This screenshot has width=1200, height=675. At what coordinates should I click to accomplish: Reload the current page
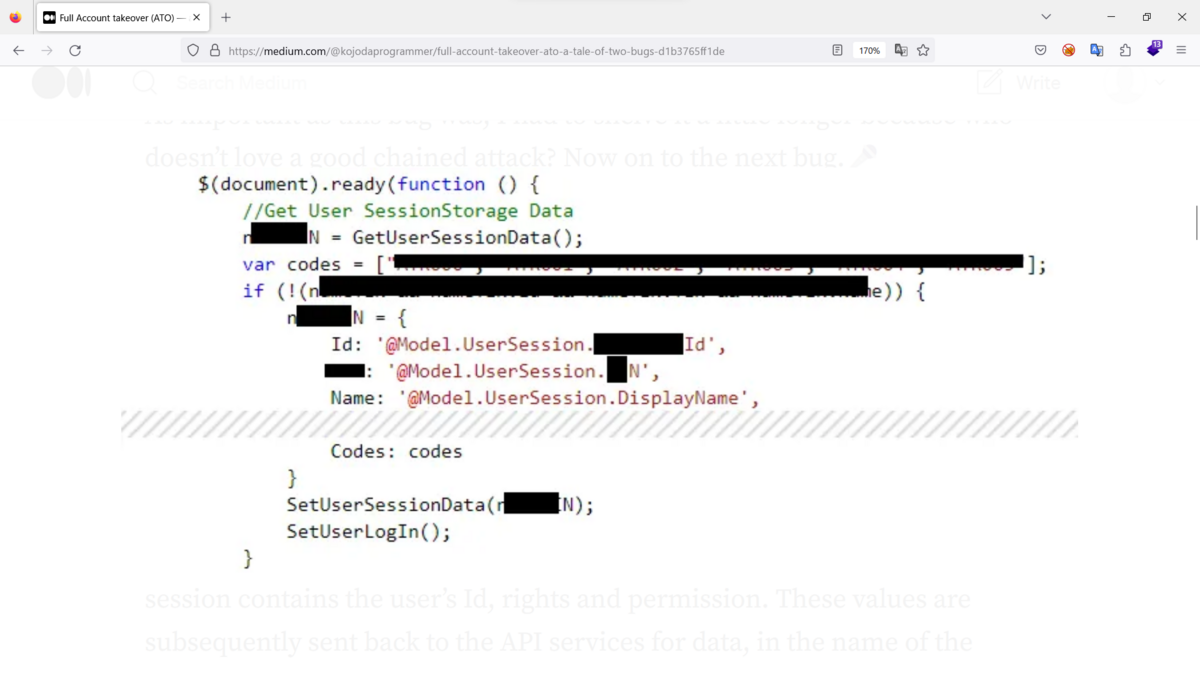click(x=75, y=50)
